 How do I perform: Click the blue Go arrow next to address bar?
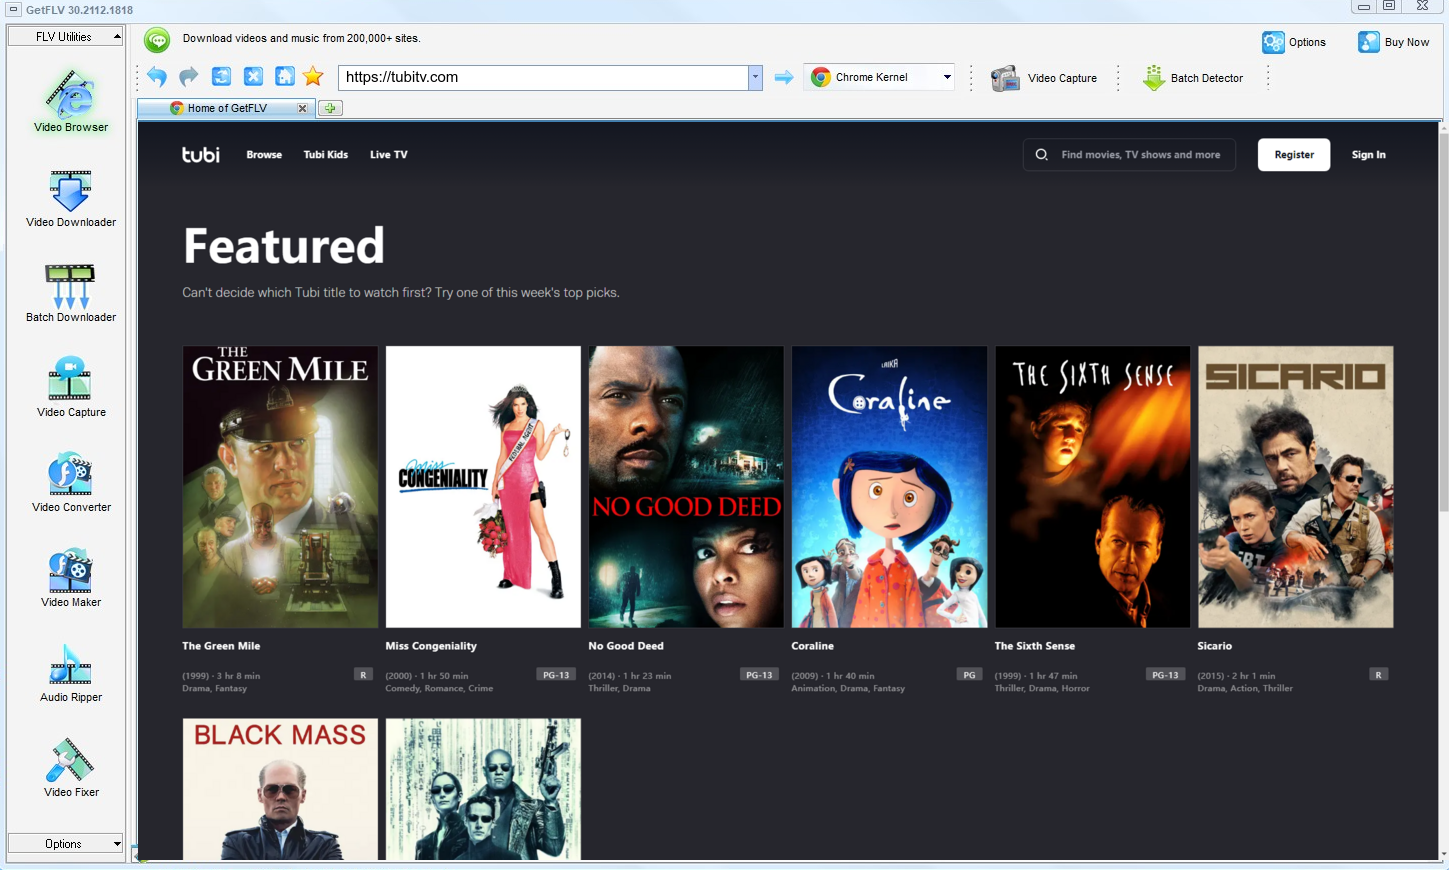click(784, 77)
